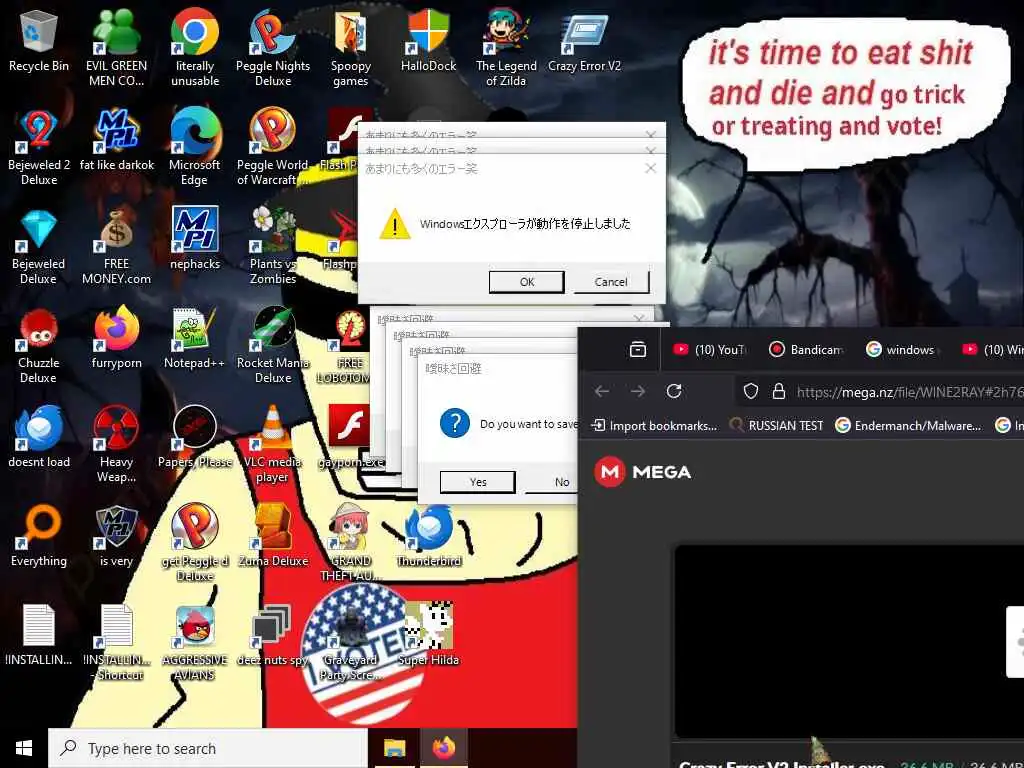1024x768 pixels.
Task: Close the front Japanese error dialog
Action: coord(650,168)
